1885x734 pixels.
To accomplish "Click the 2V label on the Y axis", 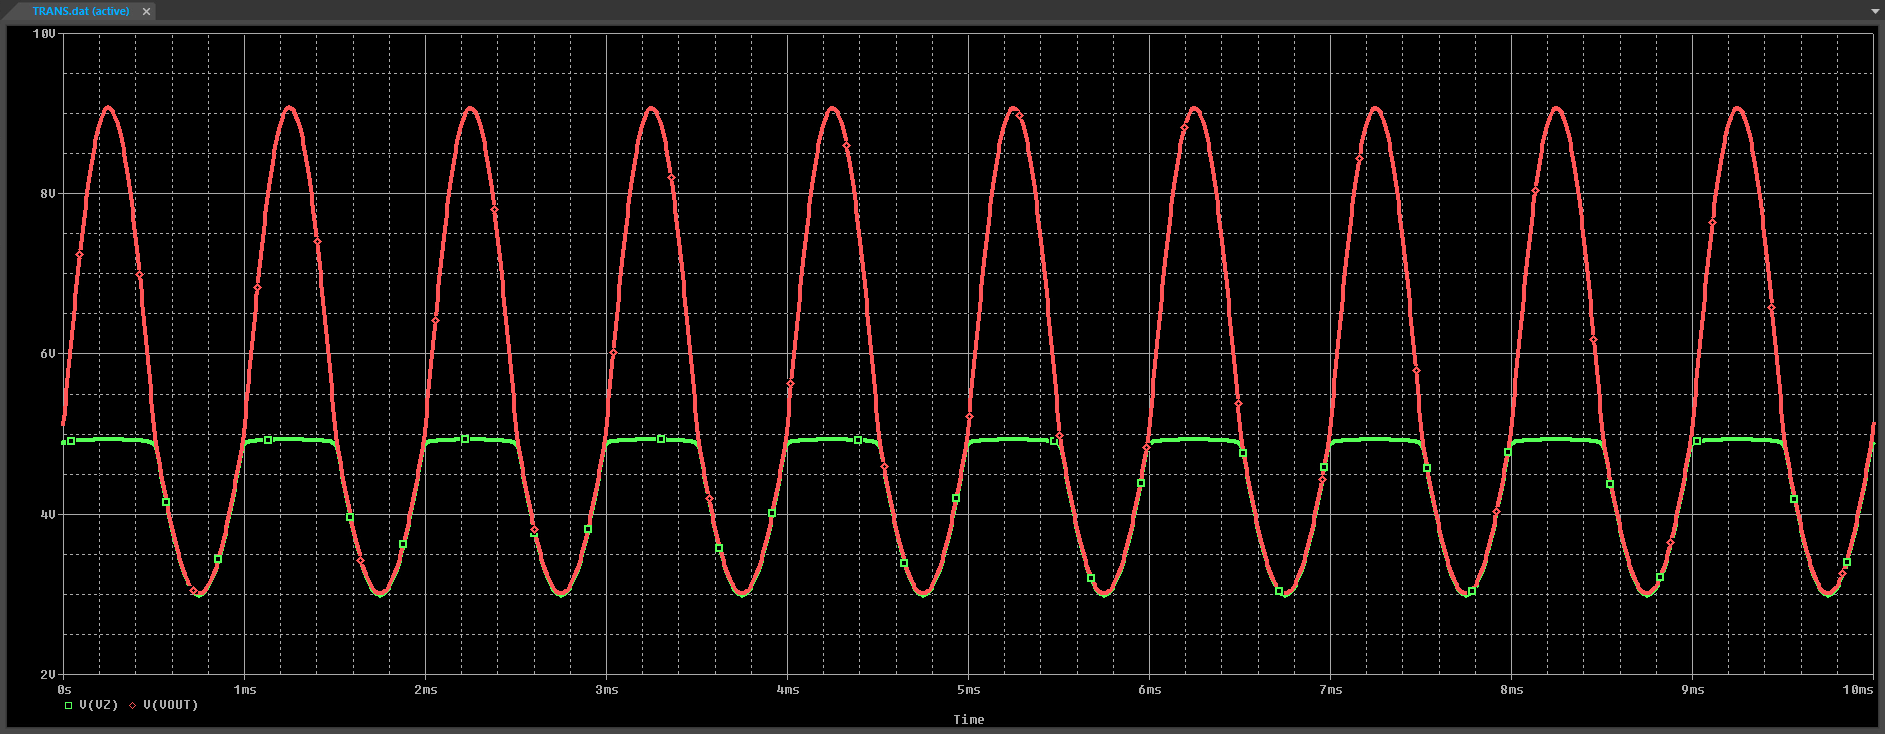I will pos(48,675).
